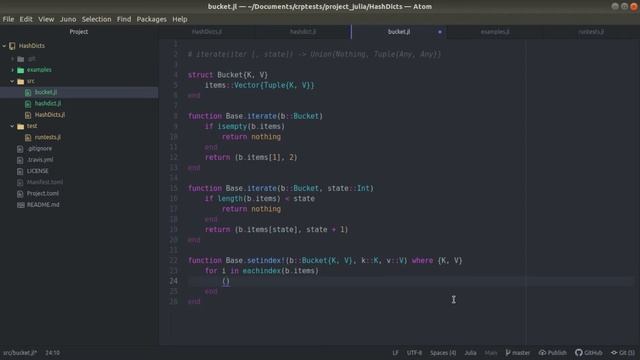Image resolution: width=640 pixels, height=360 pixels.
Task: Select the bucket.jl editor tab
Action: pos(399,32)
